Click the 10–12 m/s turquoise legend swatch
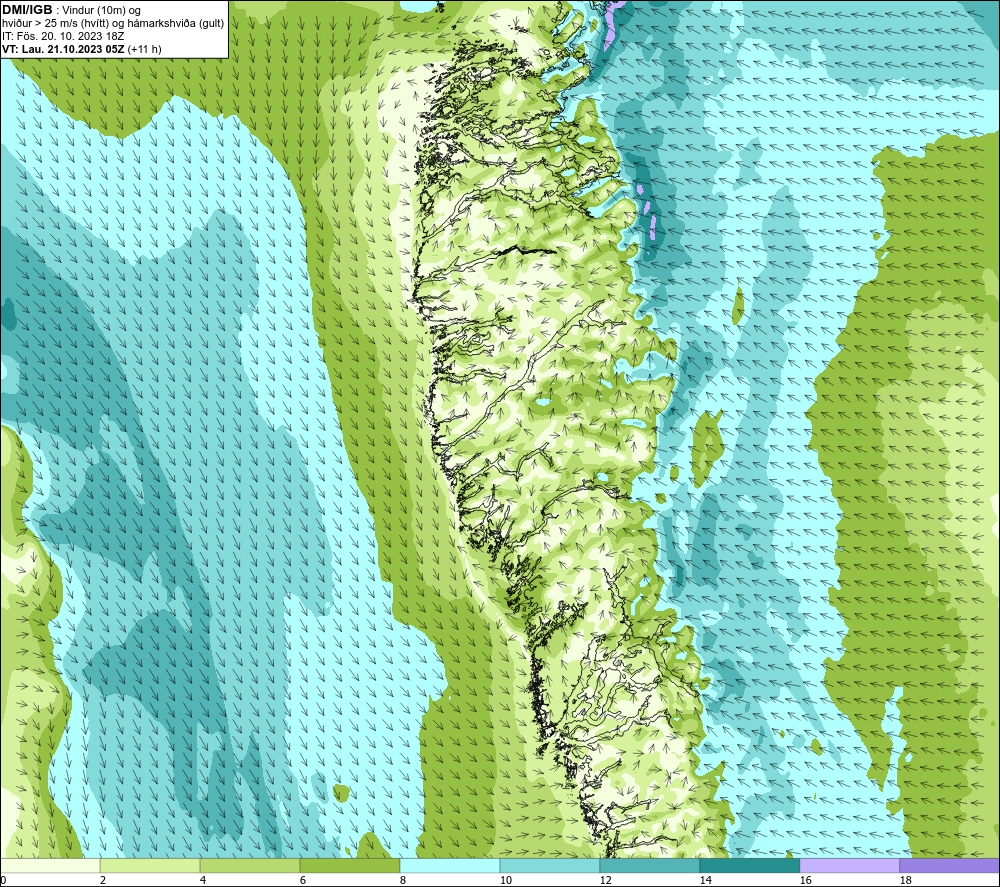 pos(550,865)
